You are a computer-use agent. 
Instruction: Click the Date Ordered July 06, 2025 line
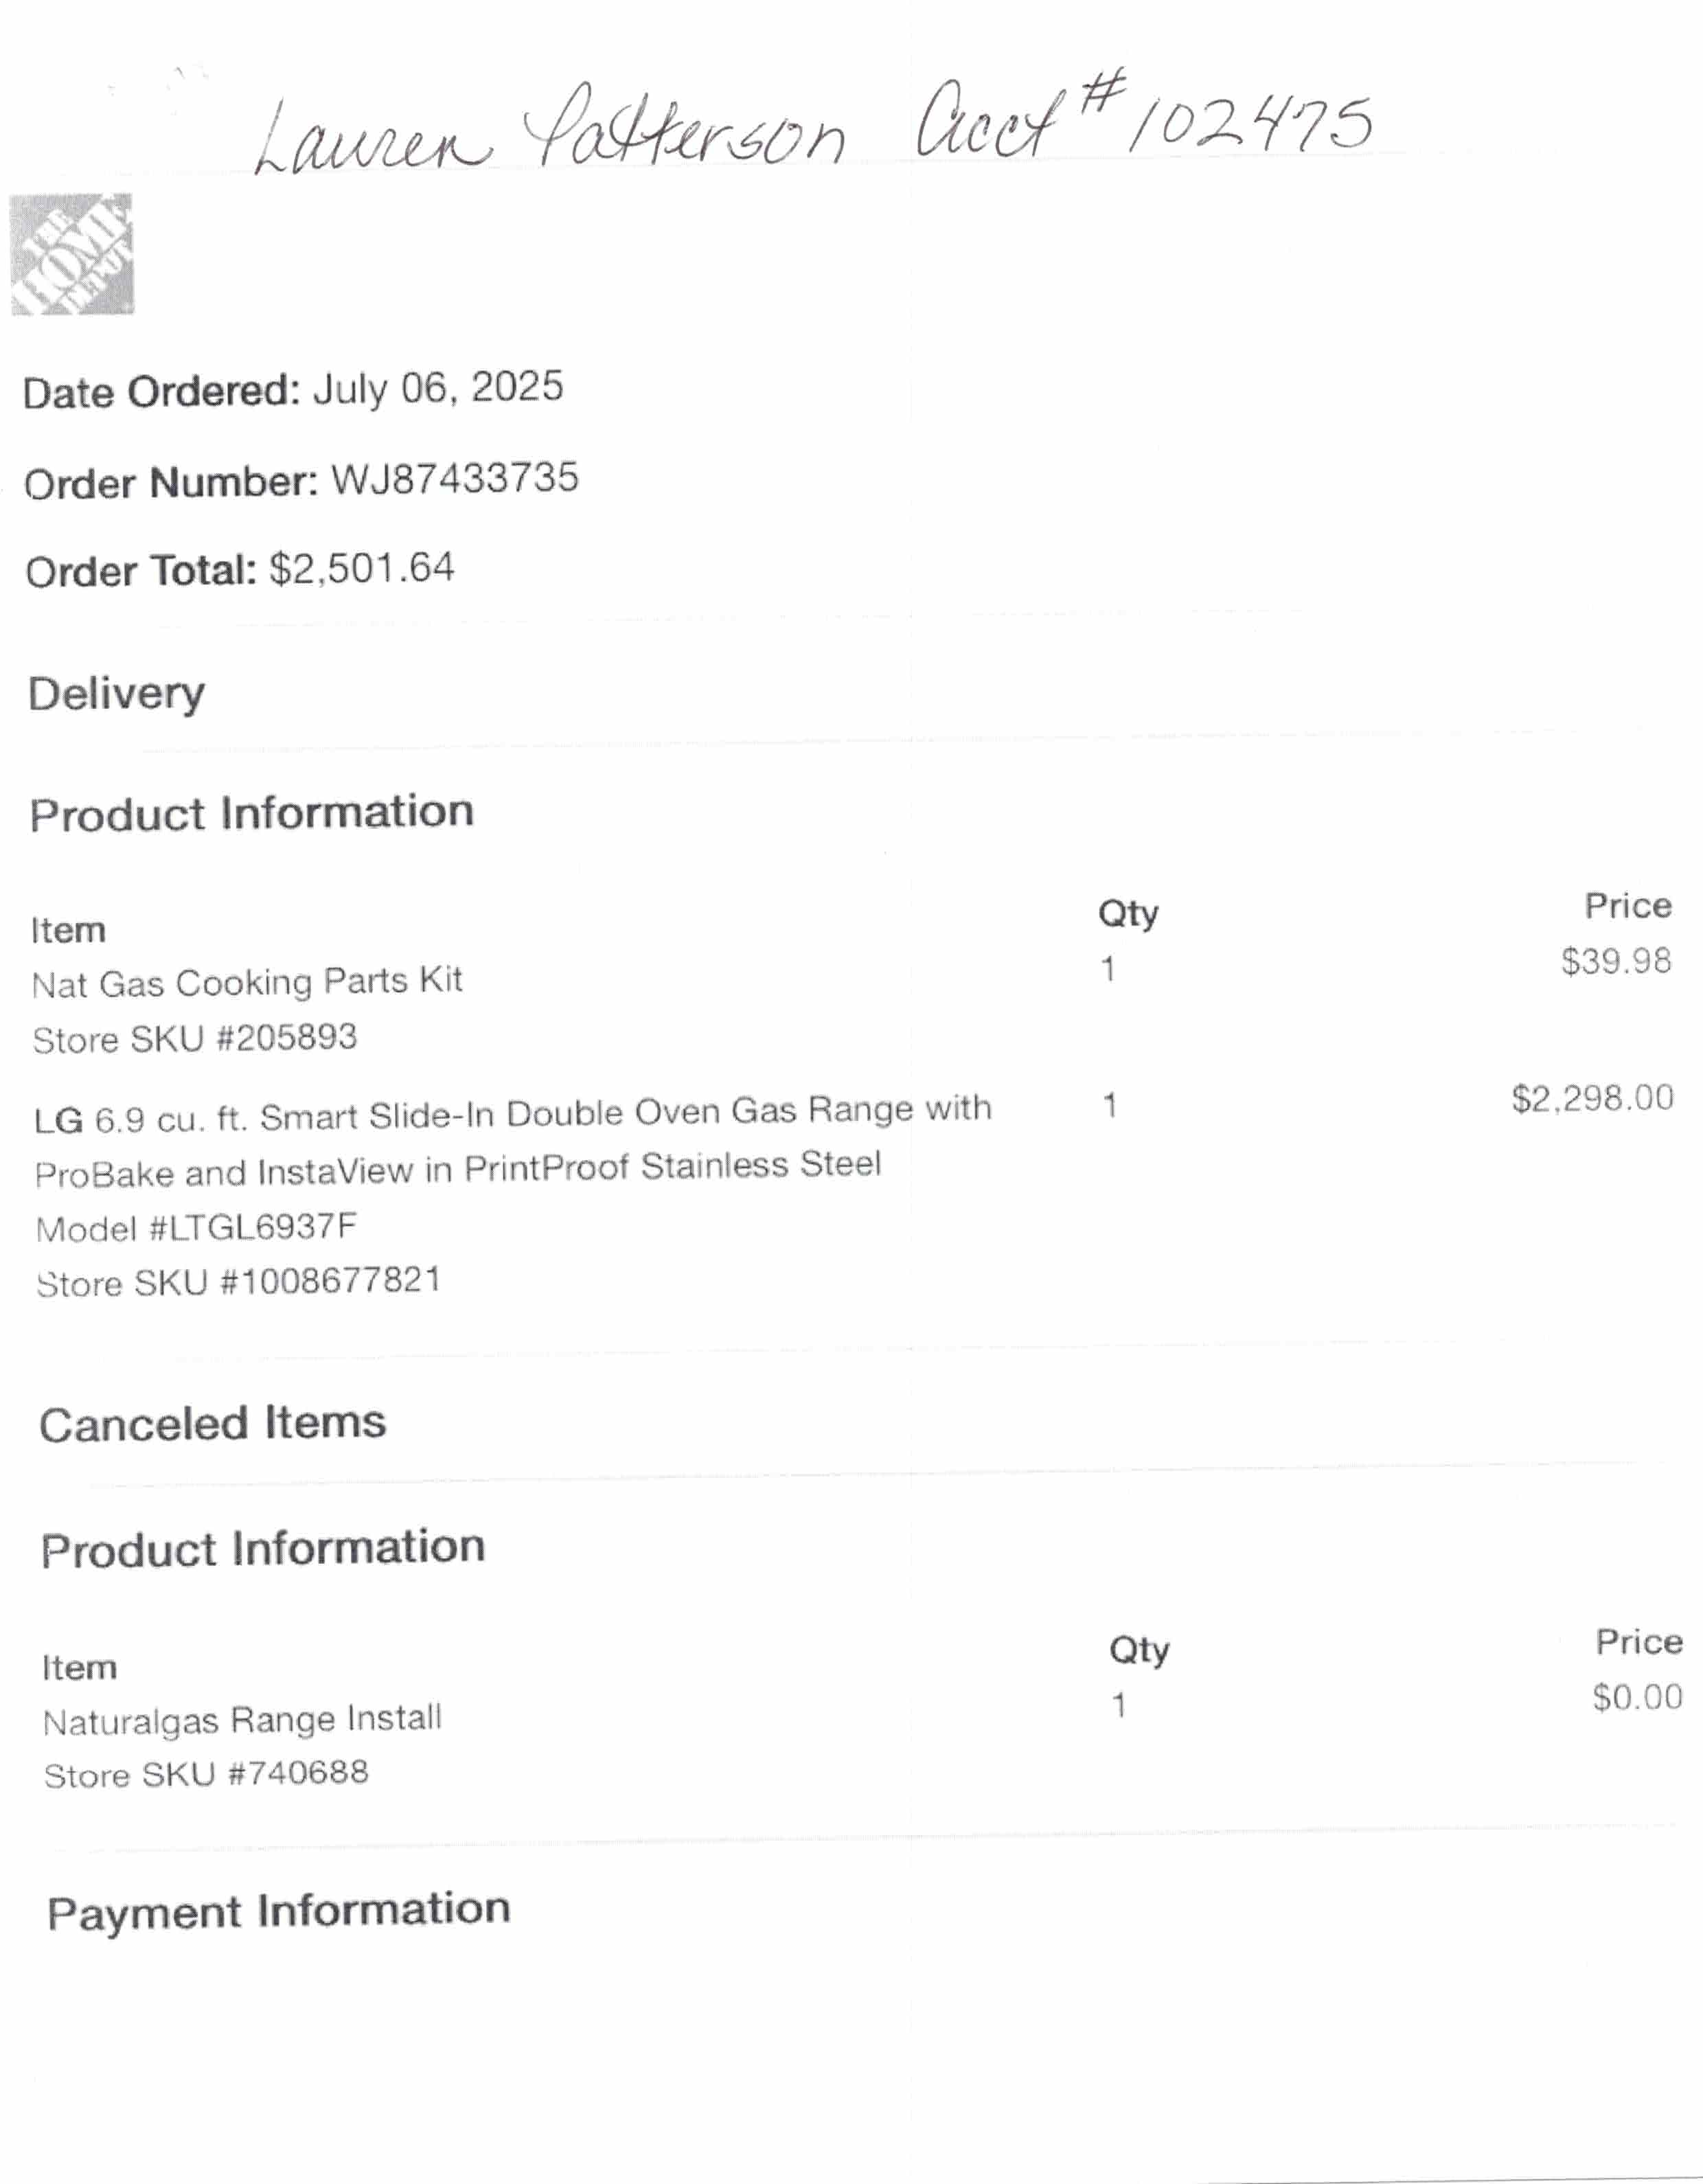(x=293, y=389)
